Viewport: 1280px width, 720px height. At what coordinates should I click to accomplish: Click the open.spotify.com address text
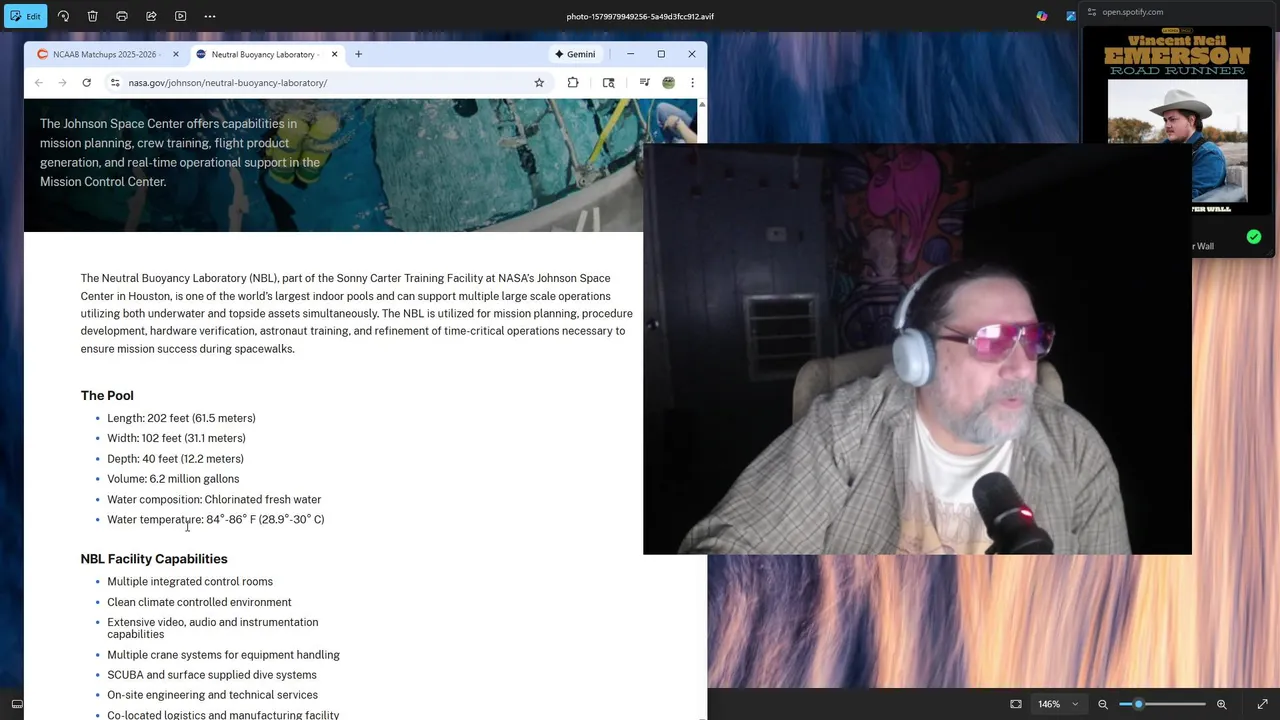tap(1132, 12)
